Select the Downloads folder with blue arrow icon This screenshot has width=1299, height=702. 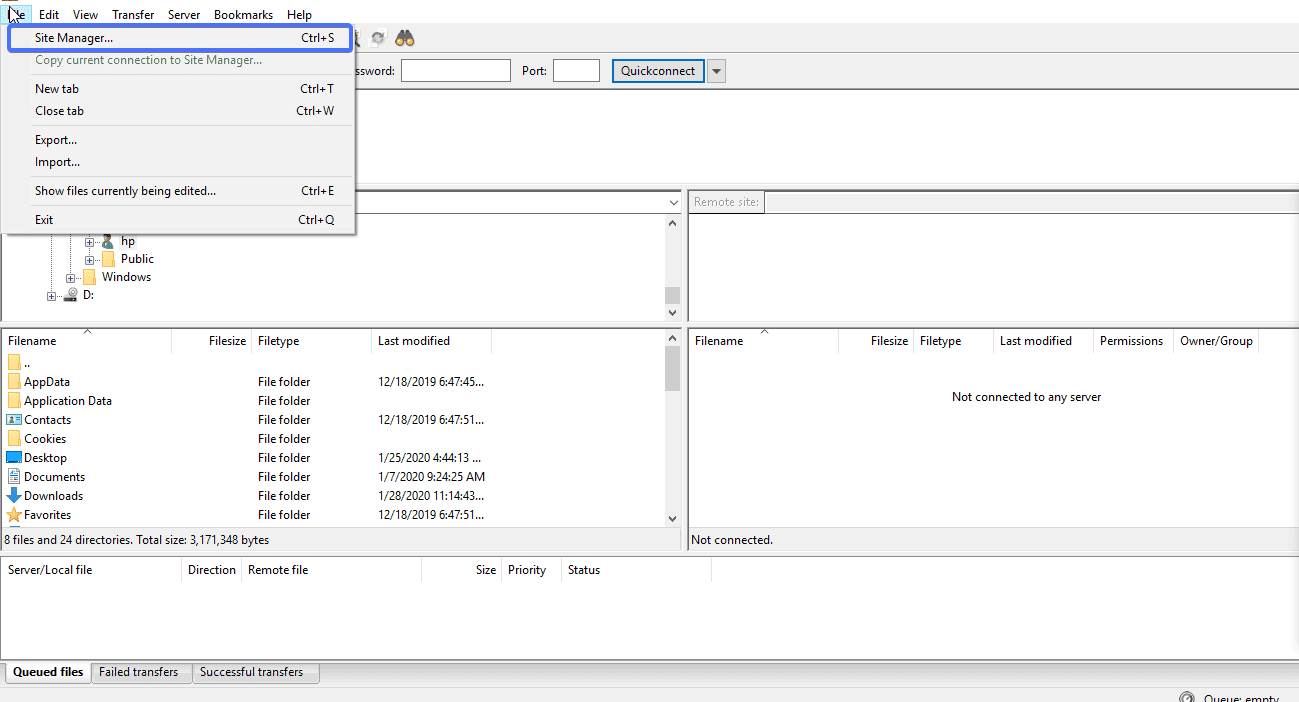click(14, 496)
